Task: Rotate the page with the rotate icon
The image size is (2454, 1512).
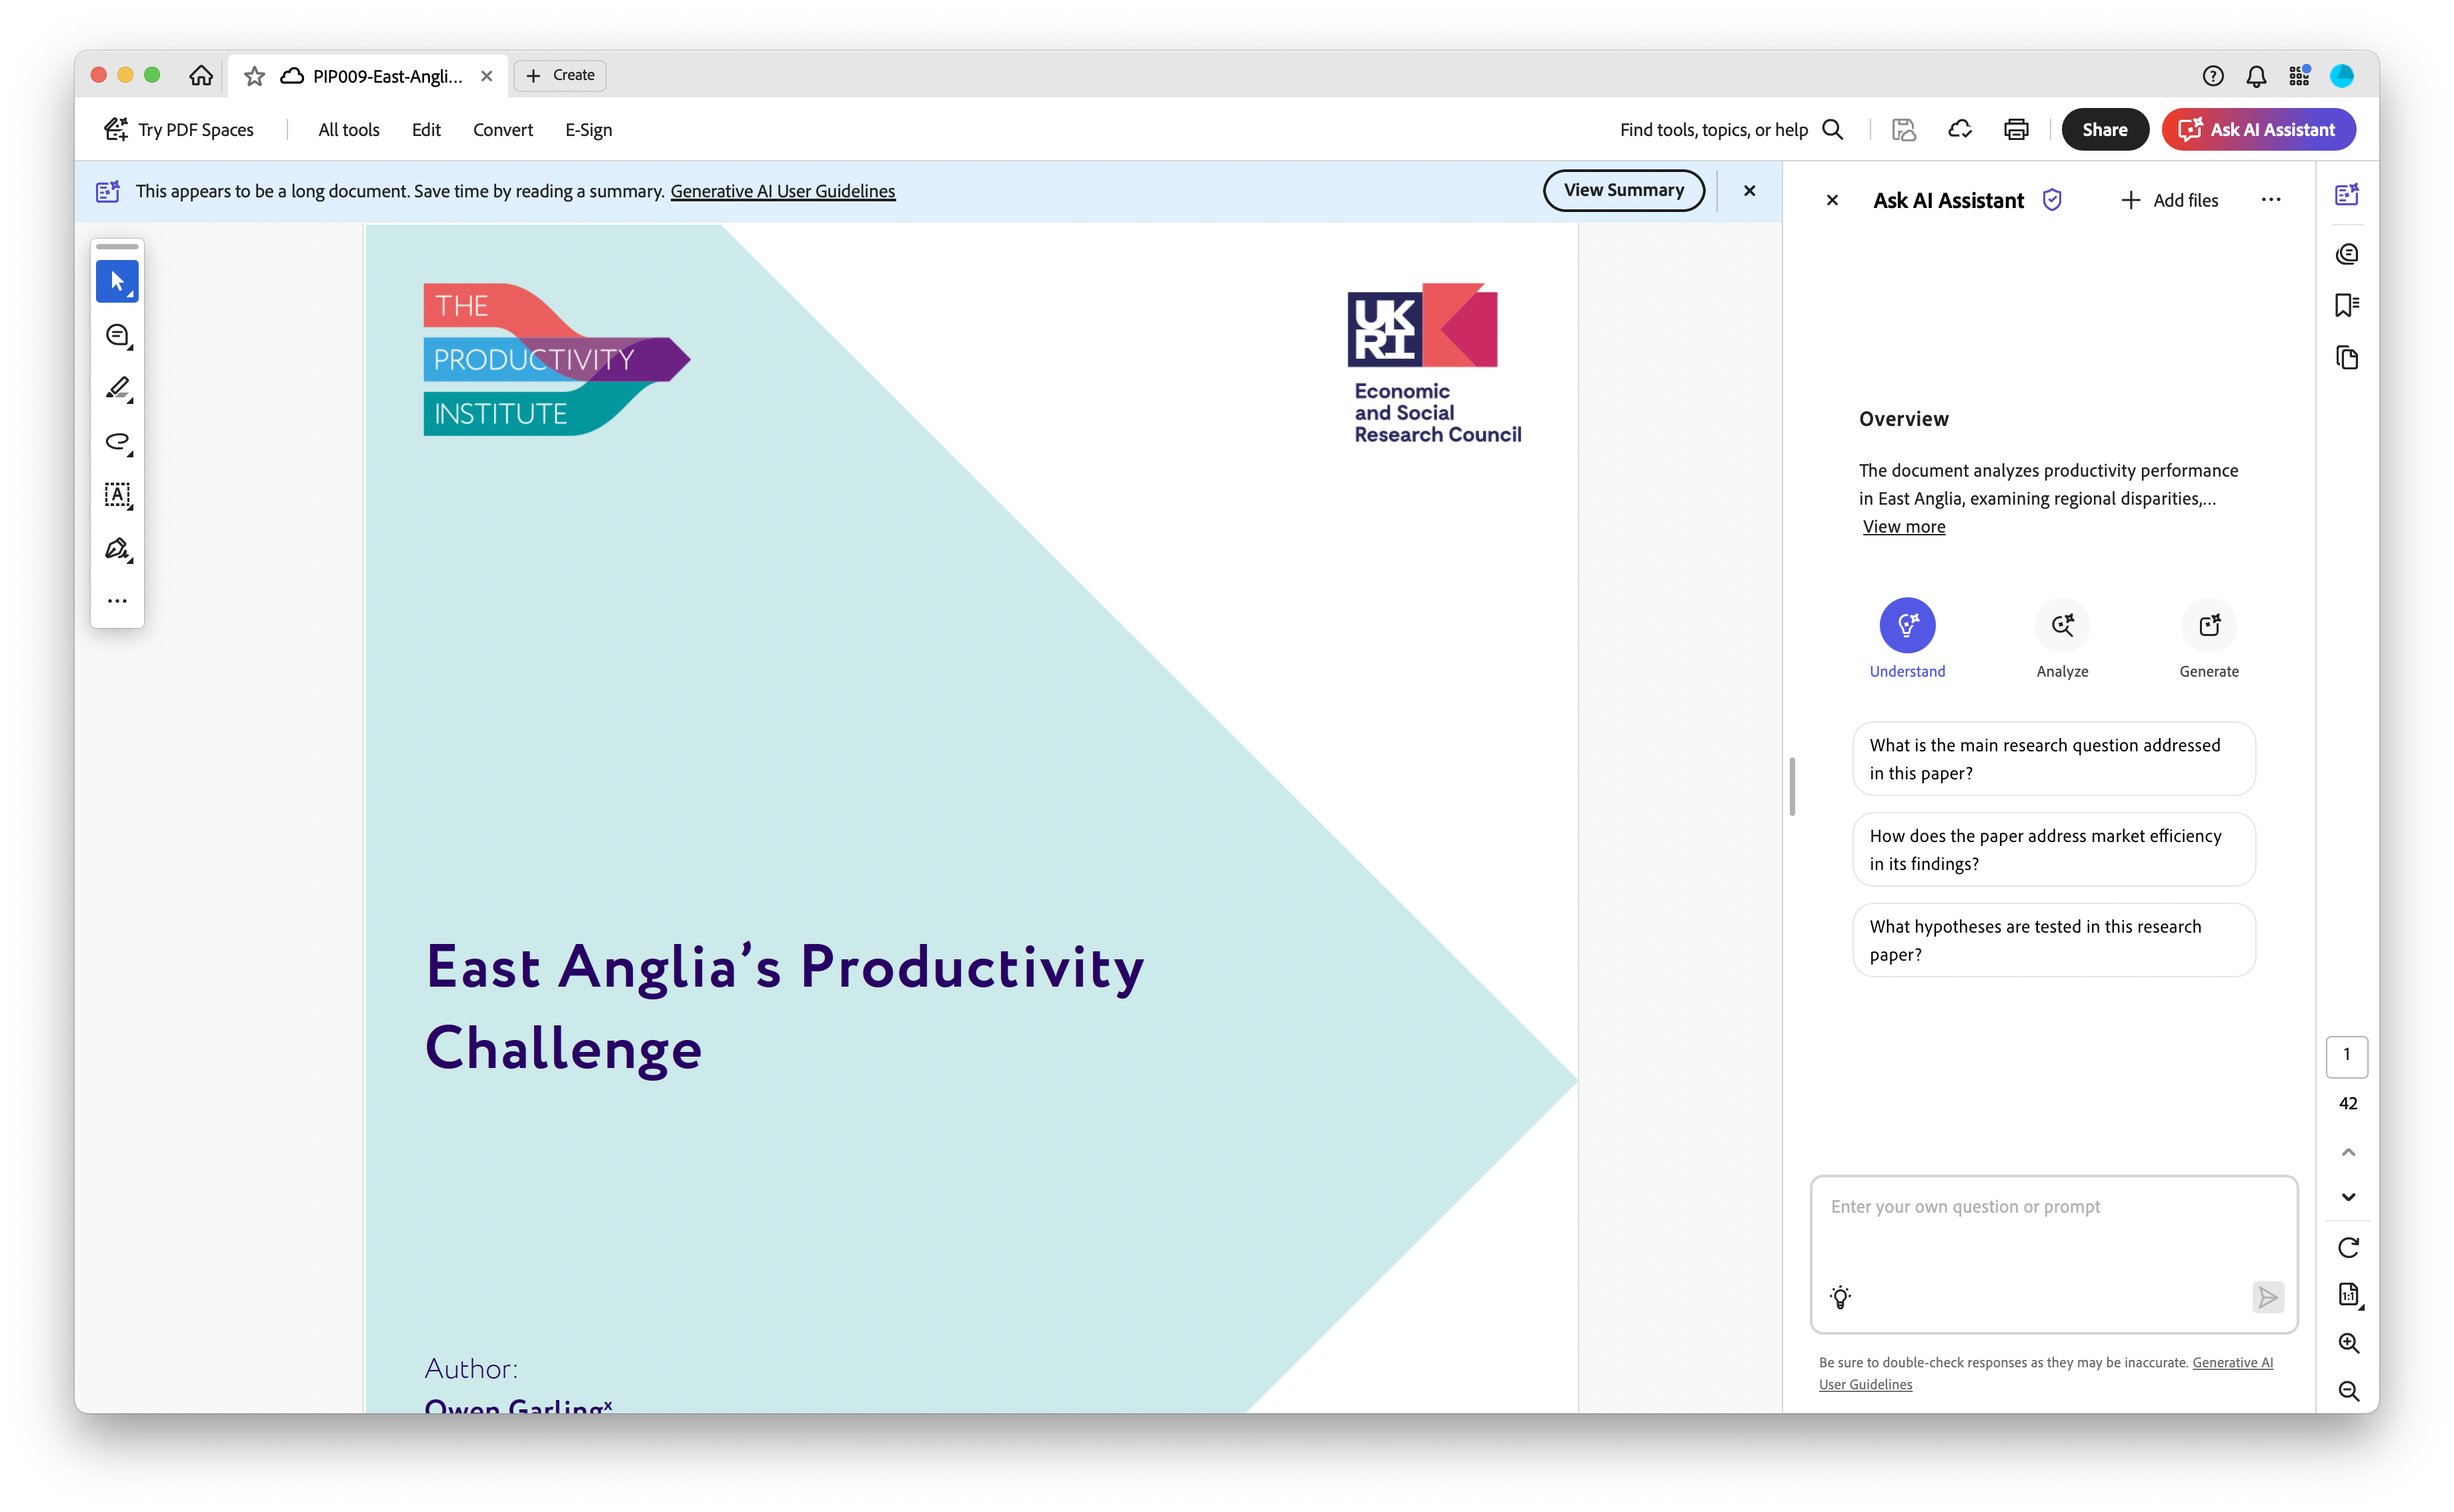Action: coord(2348,1247)
